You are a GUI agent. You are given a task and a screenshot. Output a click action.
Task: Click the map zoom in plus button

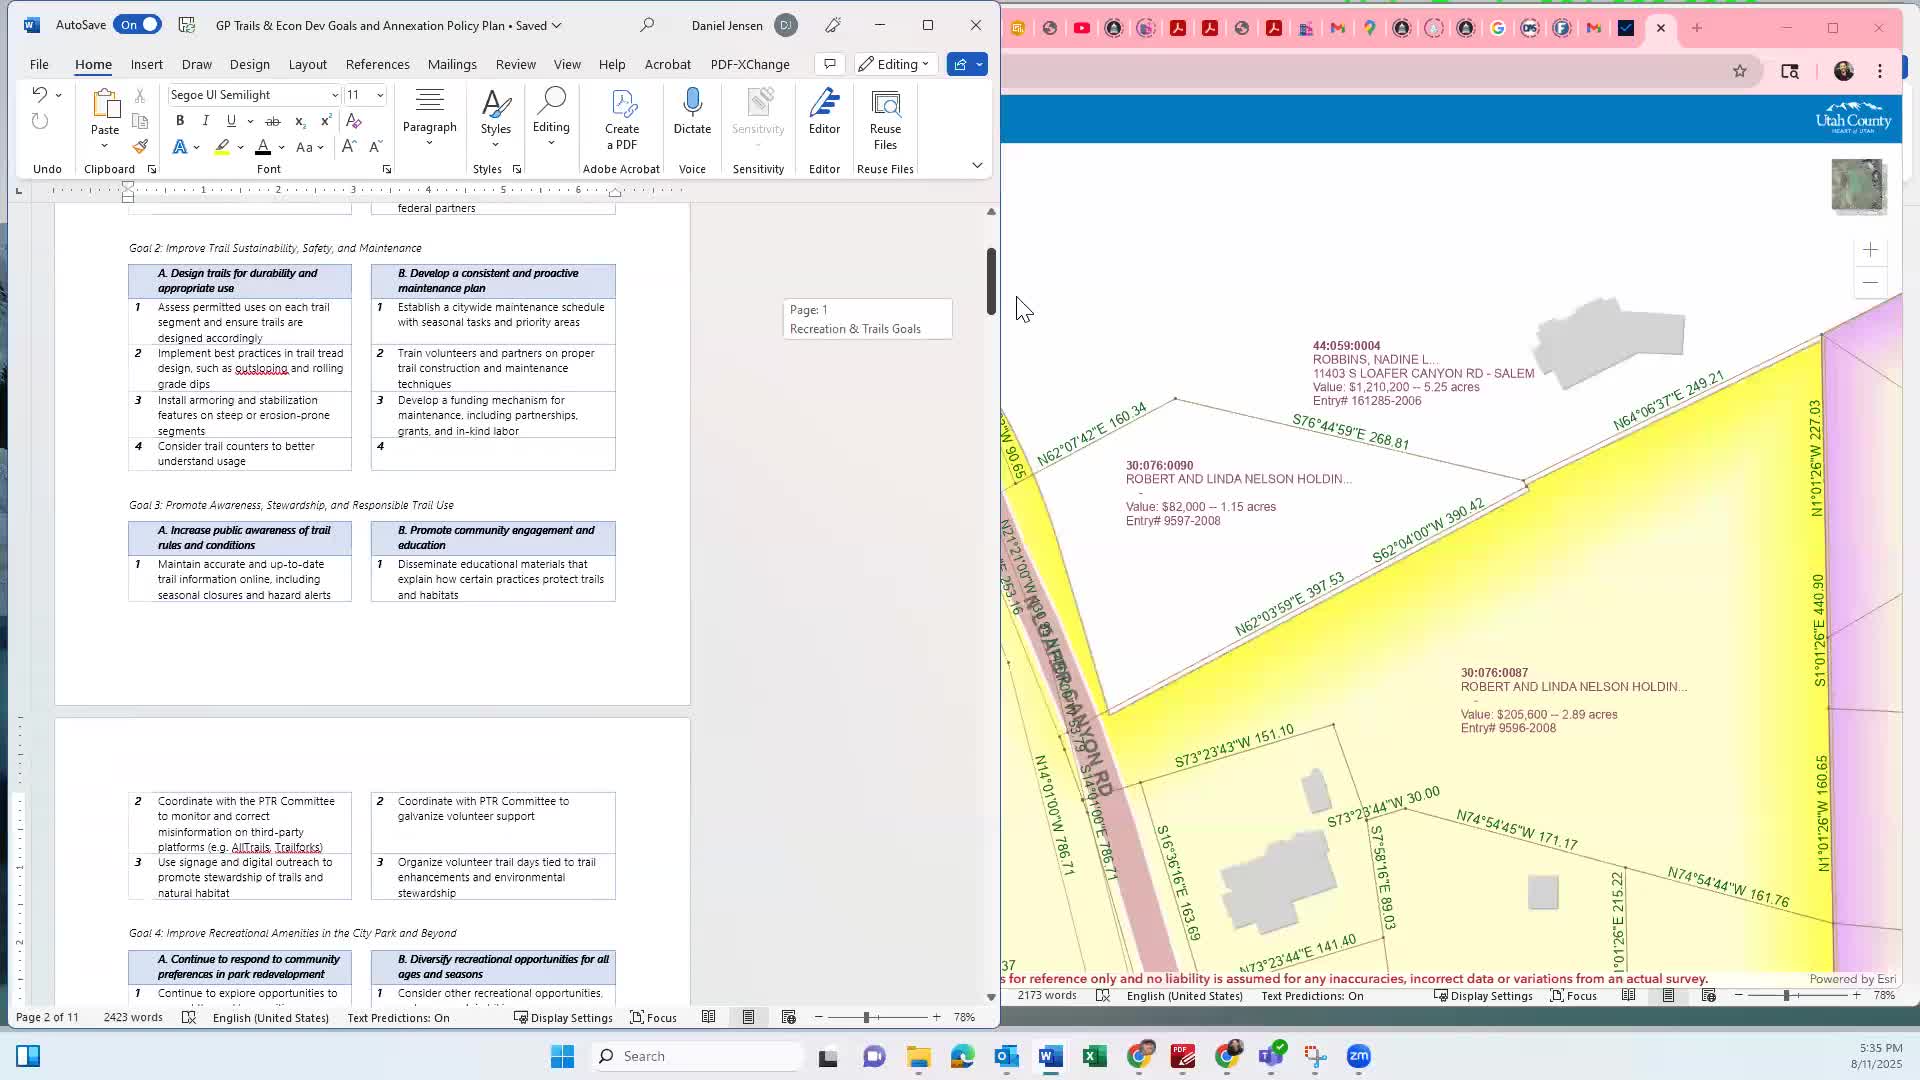pos(1870,250)
